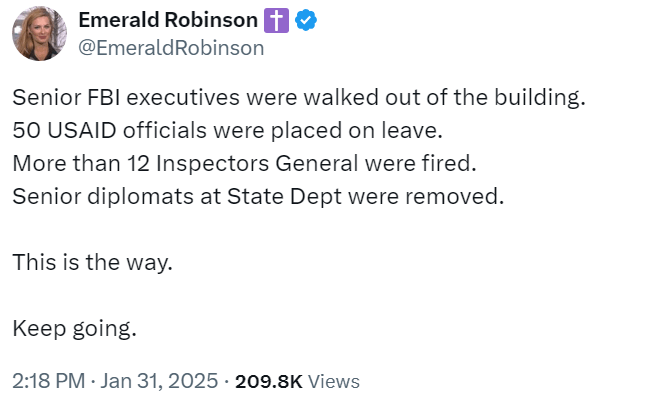This screenshot has width=667, height=412.
Task: Click the Jan 31, 2025 date
Action: click(158, 381)
